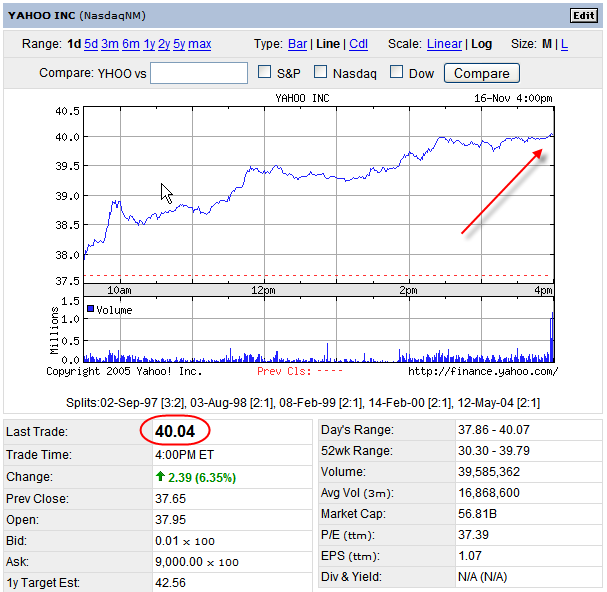
Task: Select the 1d range
Action: point(74,44)
